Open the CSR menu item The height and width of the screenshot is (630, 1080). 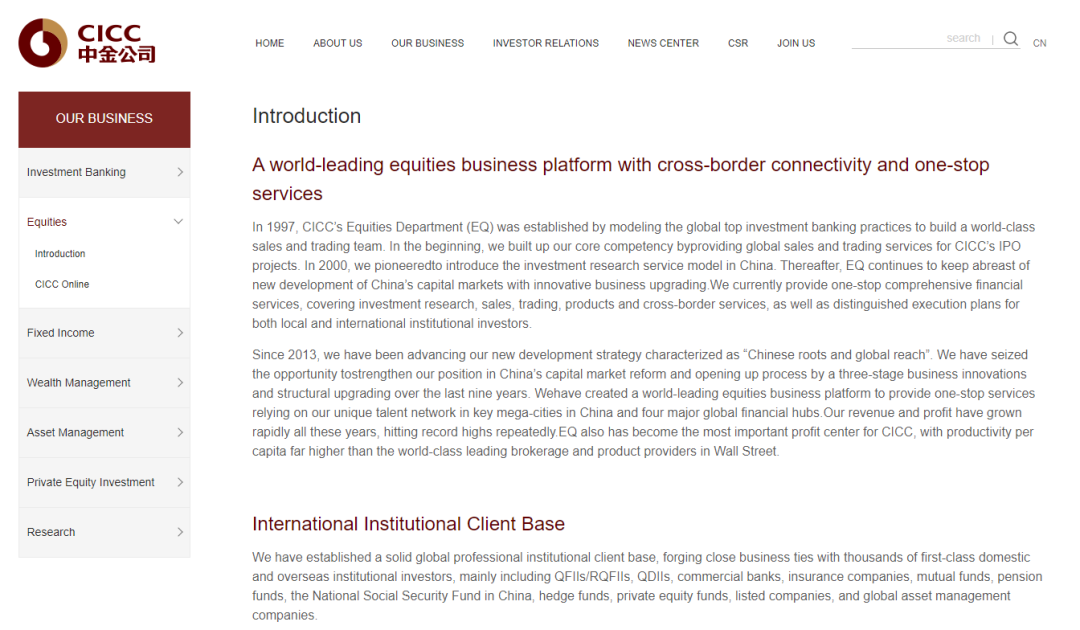pos(738,43)
